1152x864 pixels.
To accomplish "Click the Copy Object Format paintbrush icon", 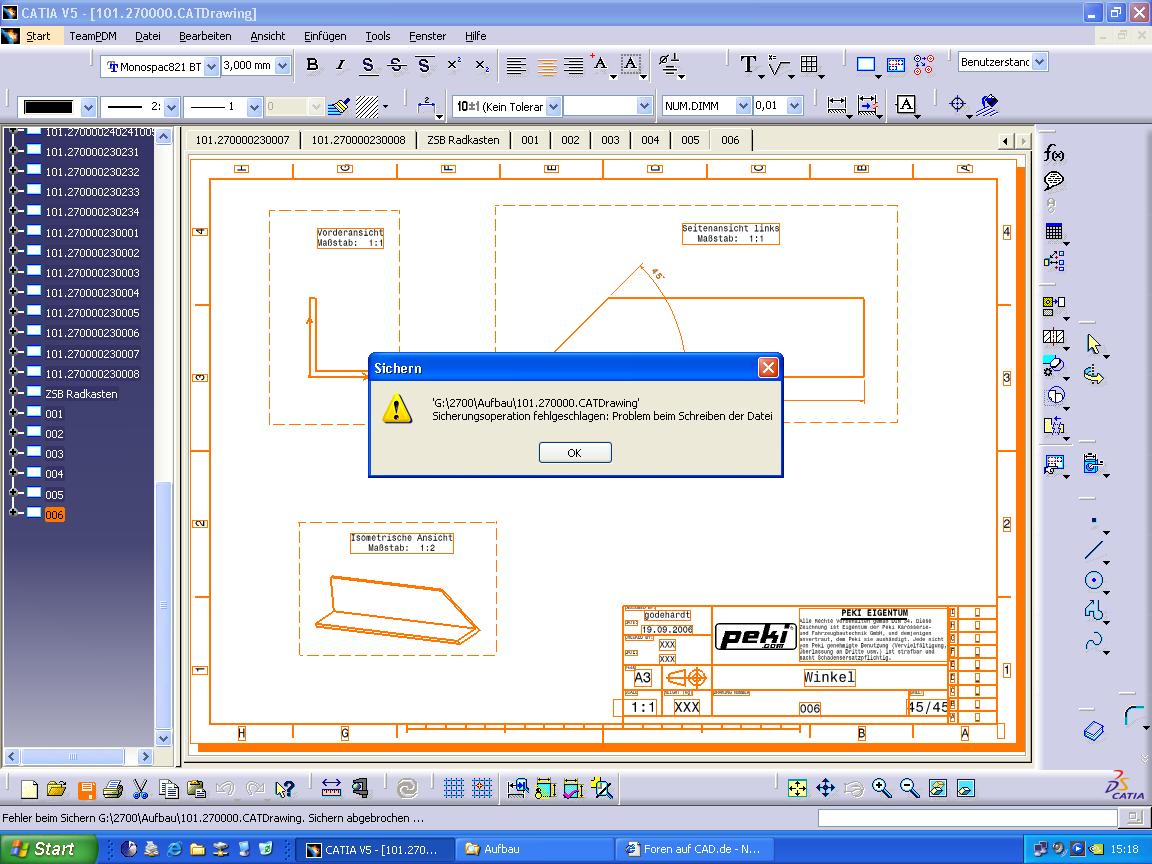I will click(338, 107).
